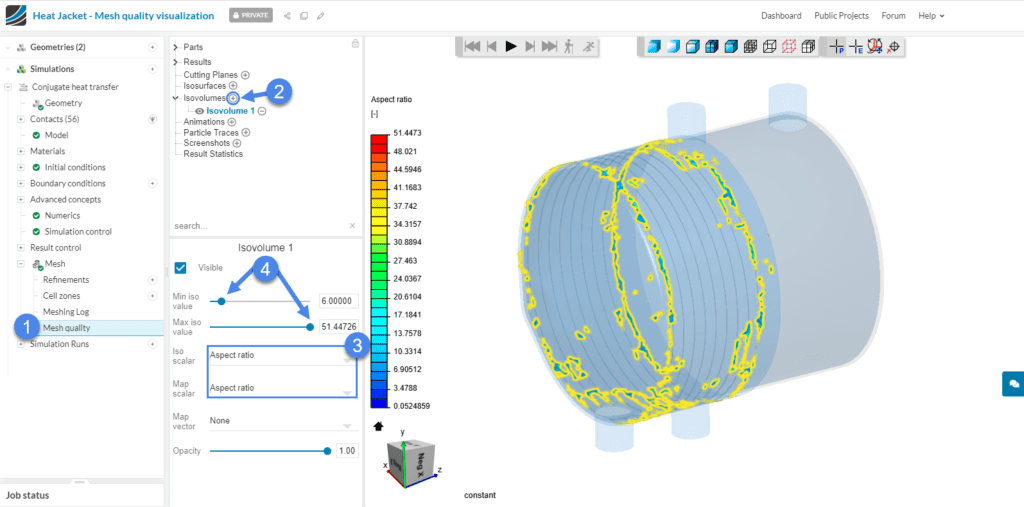
Task: Jump to the first animation frame
Action: click(x=472, y=46)
